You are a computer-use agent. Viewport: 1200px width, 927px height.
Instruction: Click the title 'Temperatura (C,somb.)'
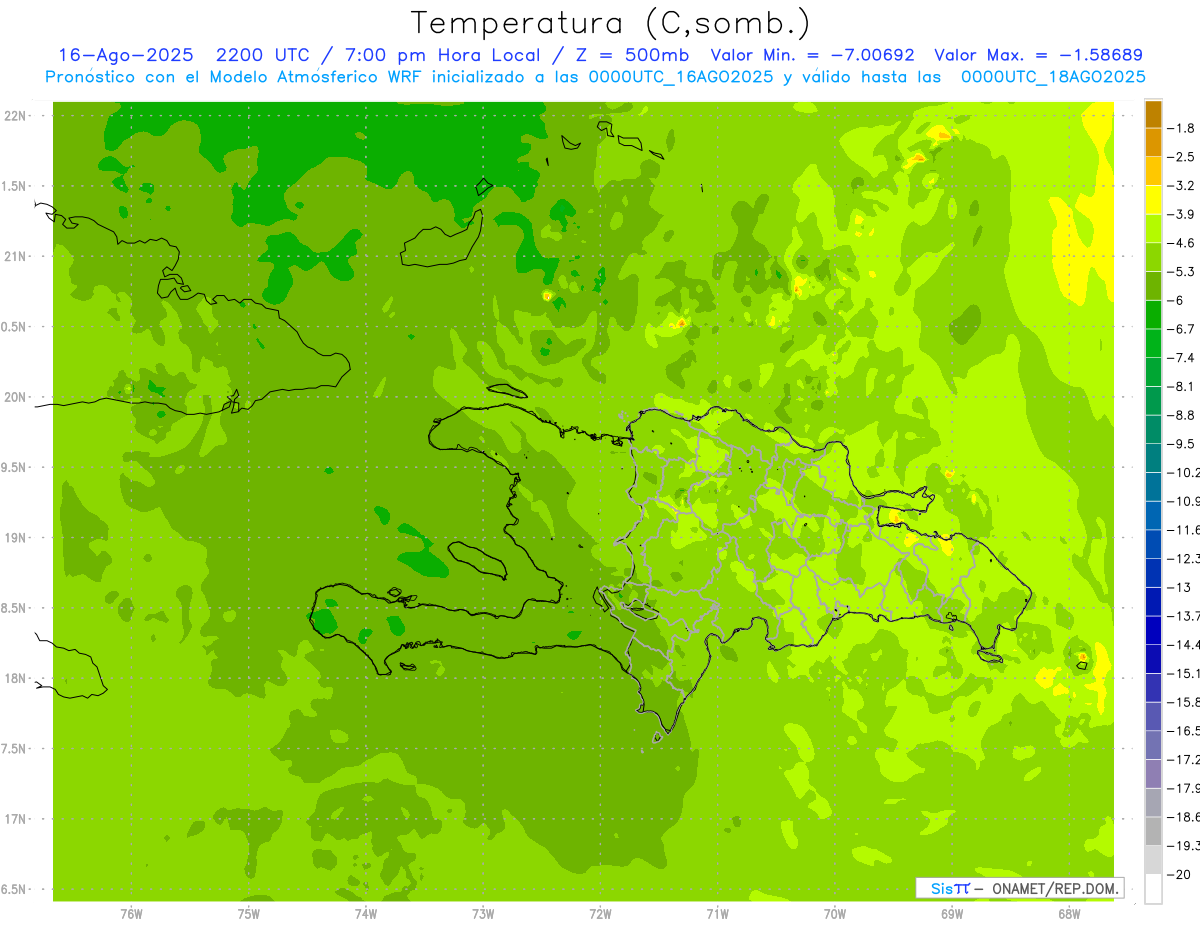point(611,23)
